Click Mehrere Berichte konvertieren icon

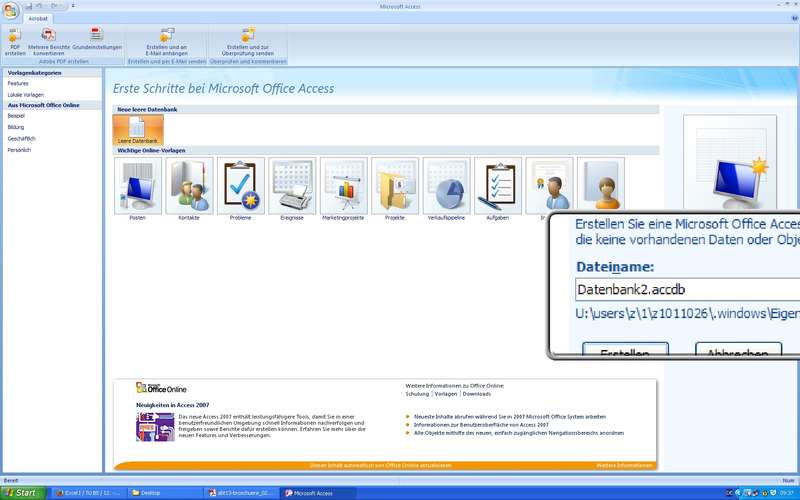click(49, 42)
